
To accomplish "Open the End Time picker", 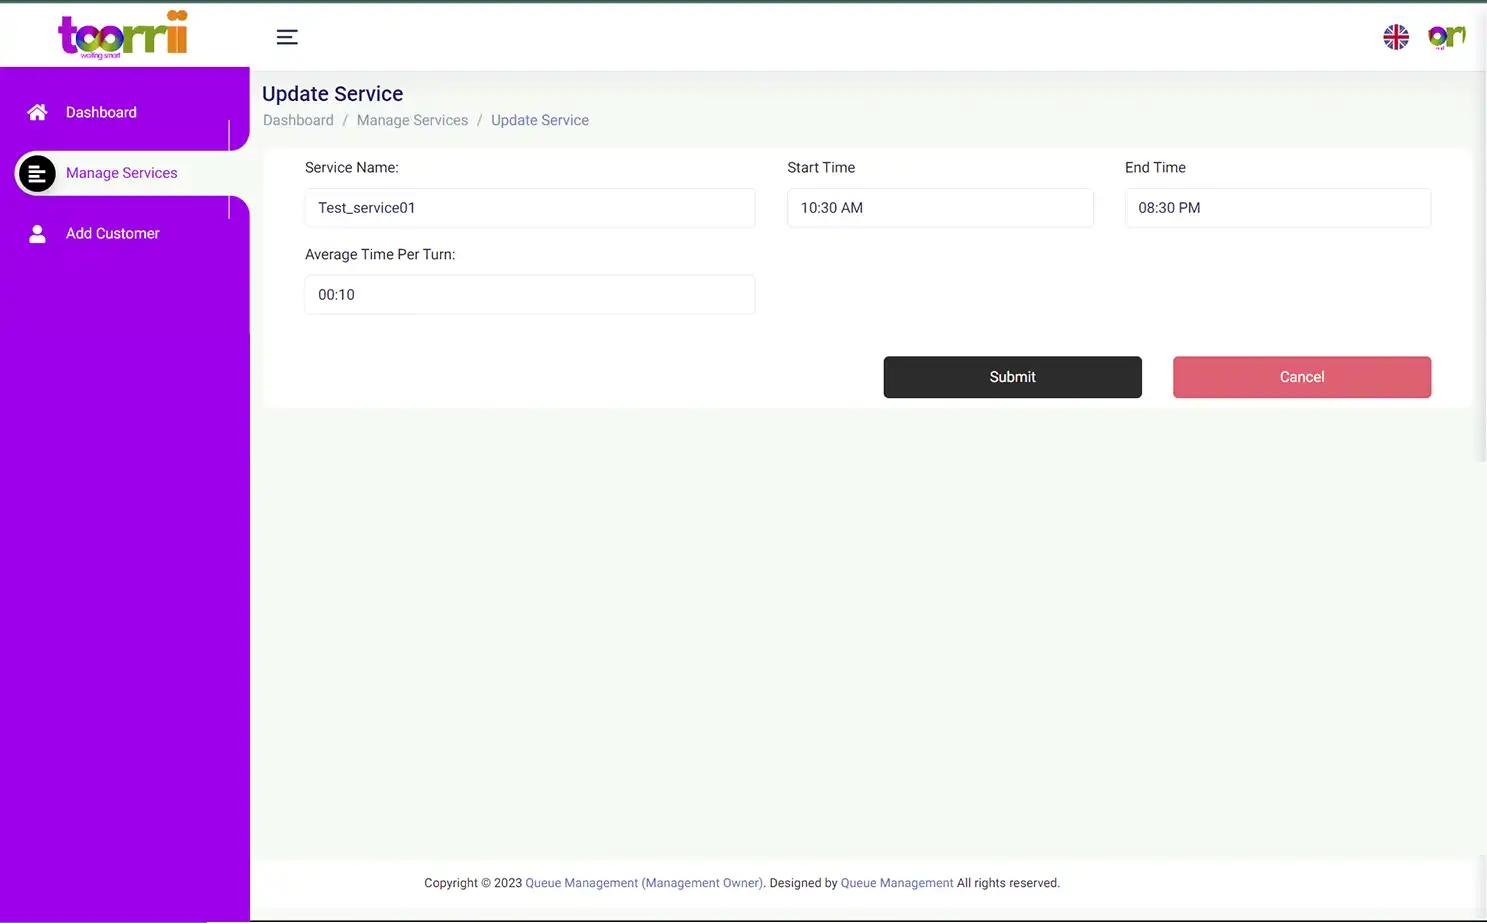I will 1277,208.
